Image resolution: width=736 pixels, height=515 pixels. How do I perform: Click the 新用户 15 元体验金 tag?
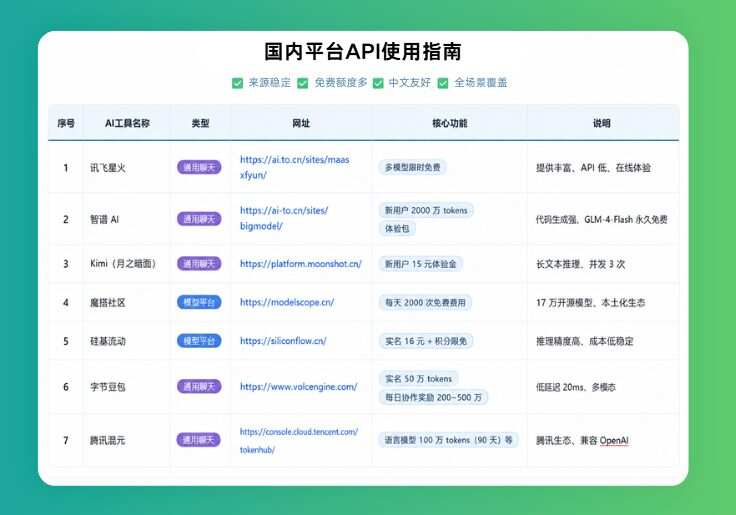pyautogui.click(x=421, y=264)
